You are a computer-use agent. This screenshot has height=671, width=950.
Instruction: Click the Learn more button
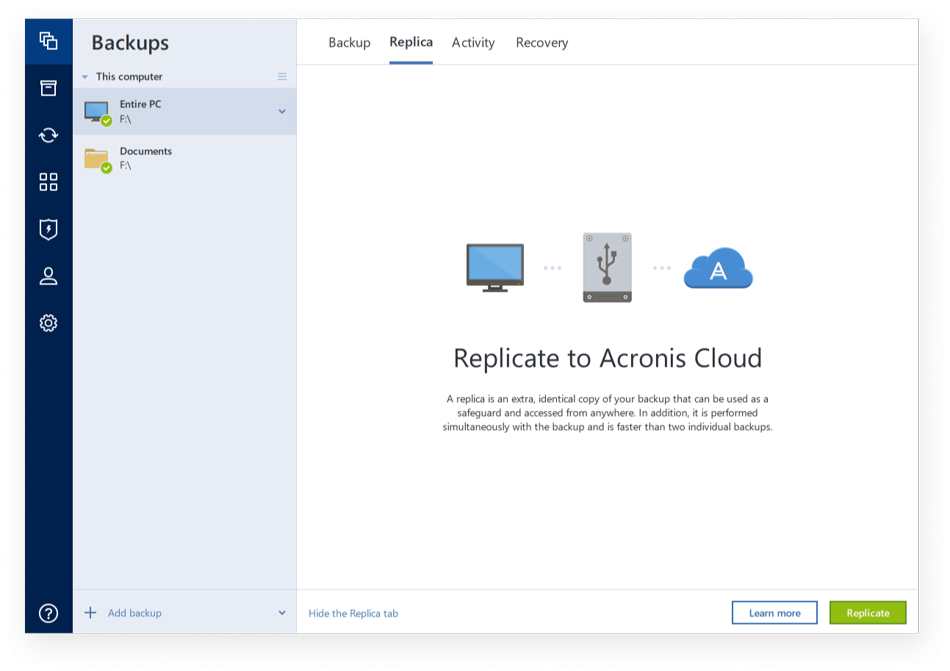774,613
